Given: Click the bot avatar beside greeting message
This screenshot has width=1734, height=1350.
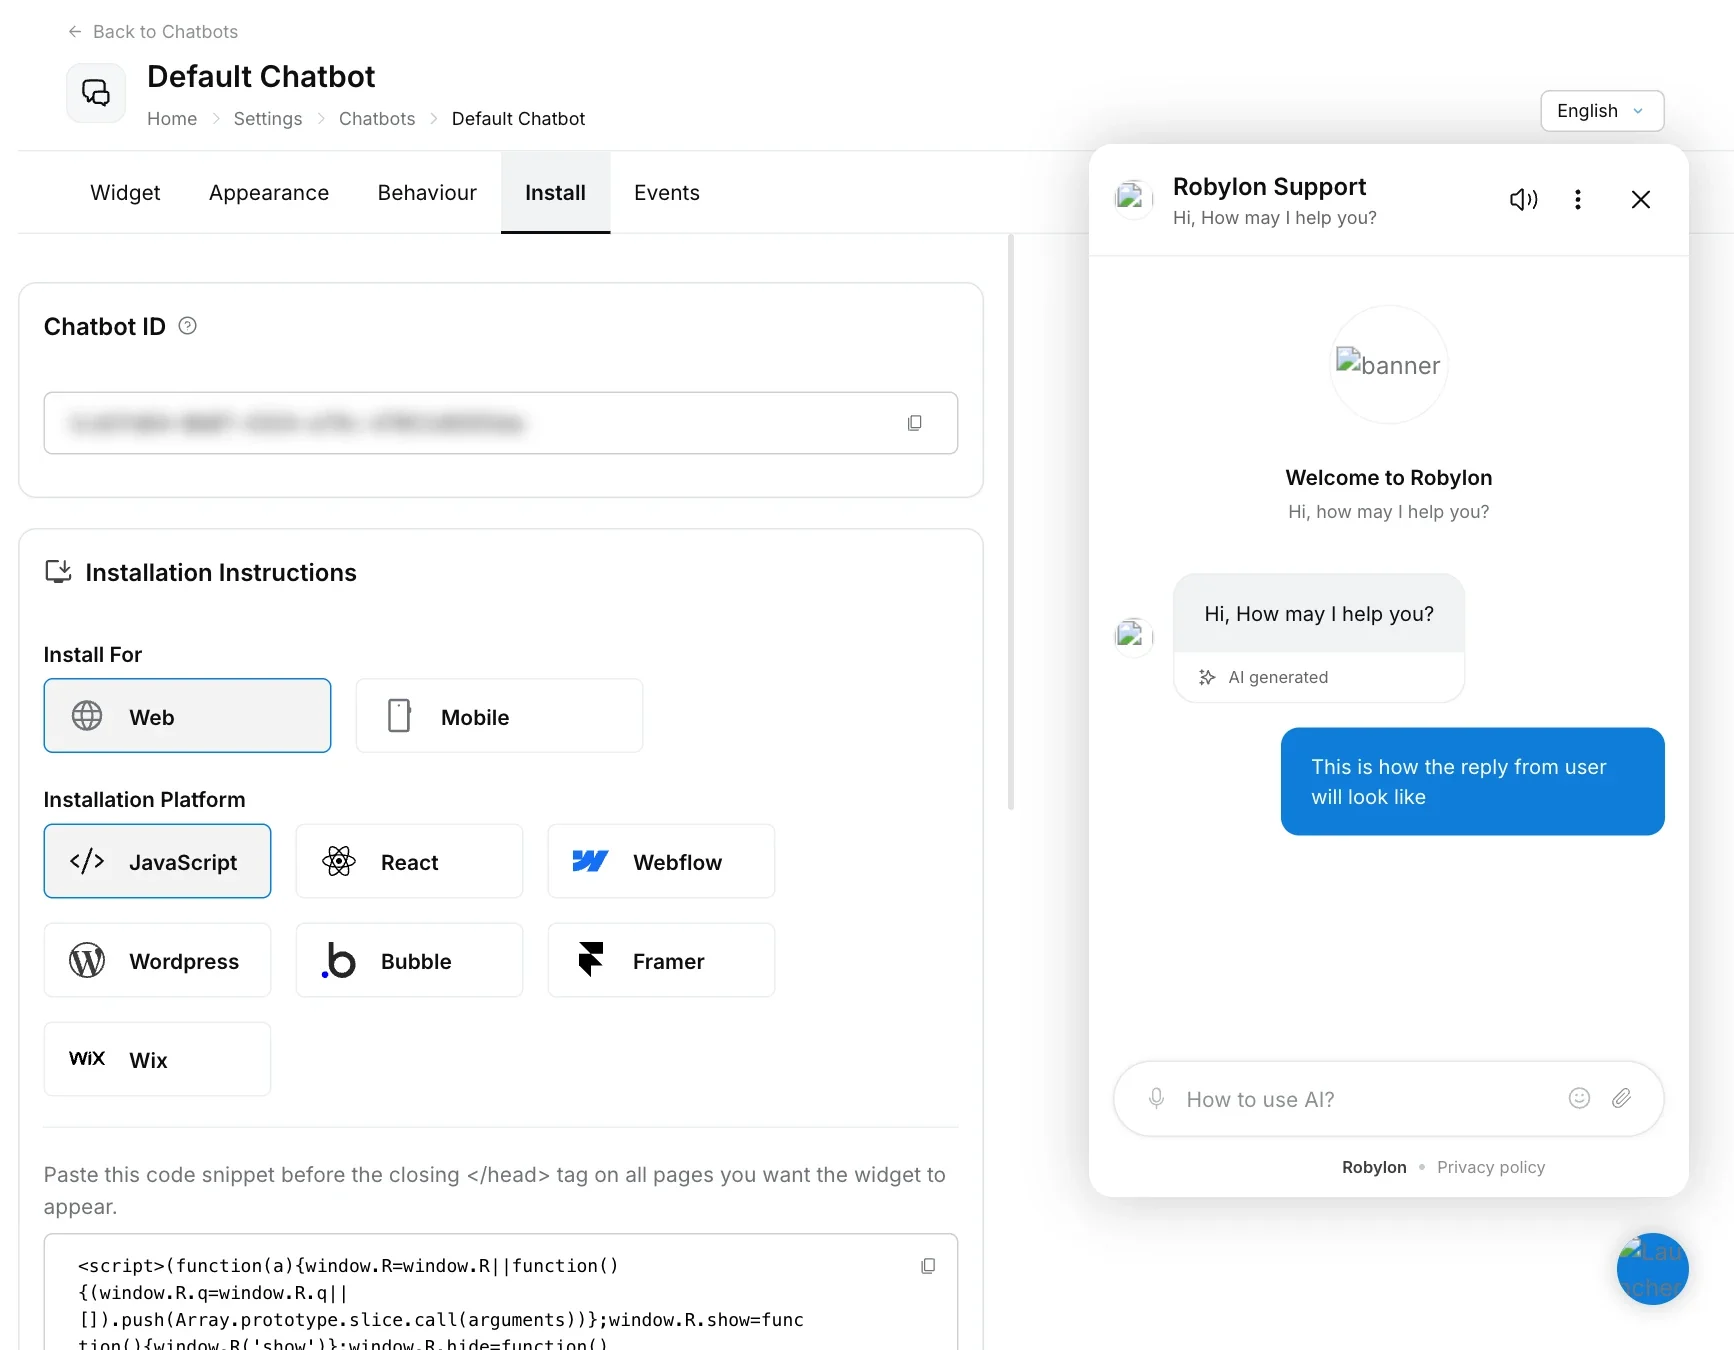Looking at the screenshot, I should coord(1134,637).
